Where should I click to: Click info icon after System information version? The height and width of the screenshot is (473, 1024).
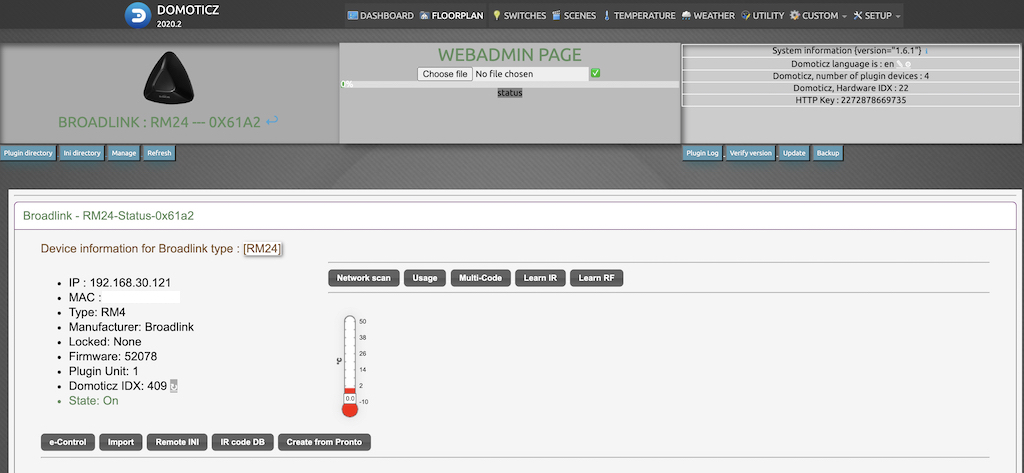(x=927, y=50)
